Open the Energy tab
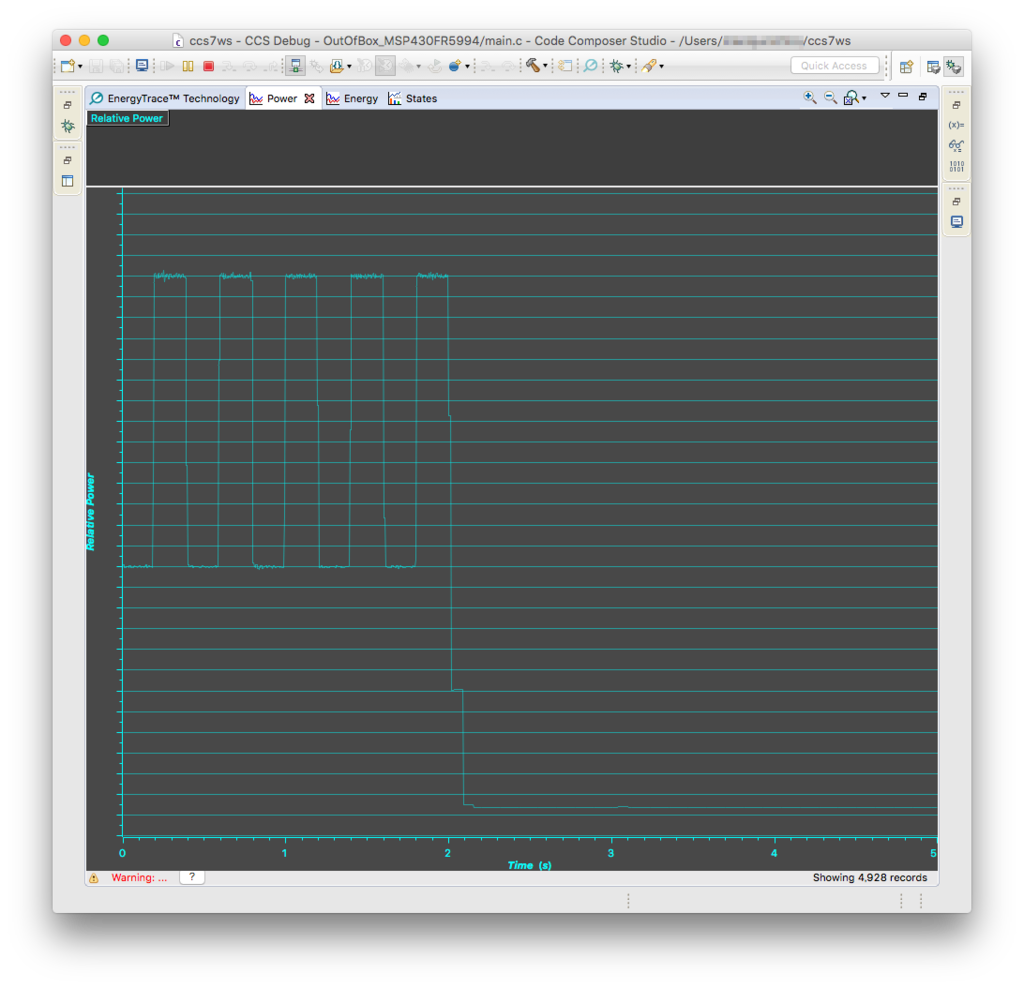Image resolution: width=1024 pixels, height=988 pixels. point(352,99)
